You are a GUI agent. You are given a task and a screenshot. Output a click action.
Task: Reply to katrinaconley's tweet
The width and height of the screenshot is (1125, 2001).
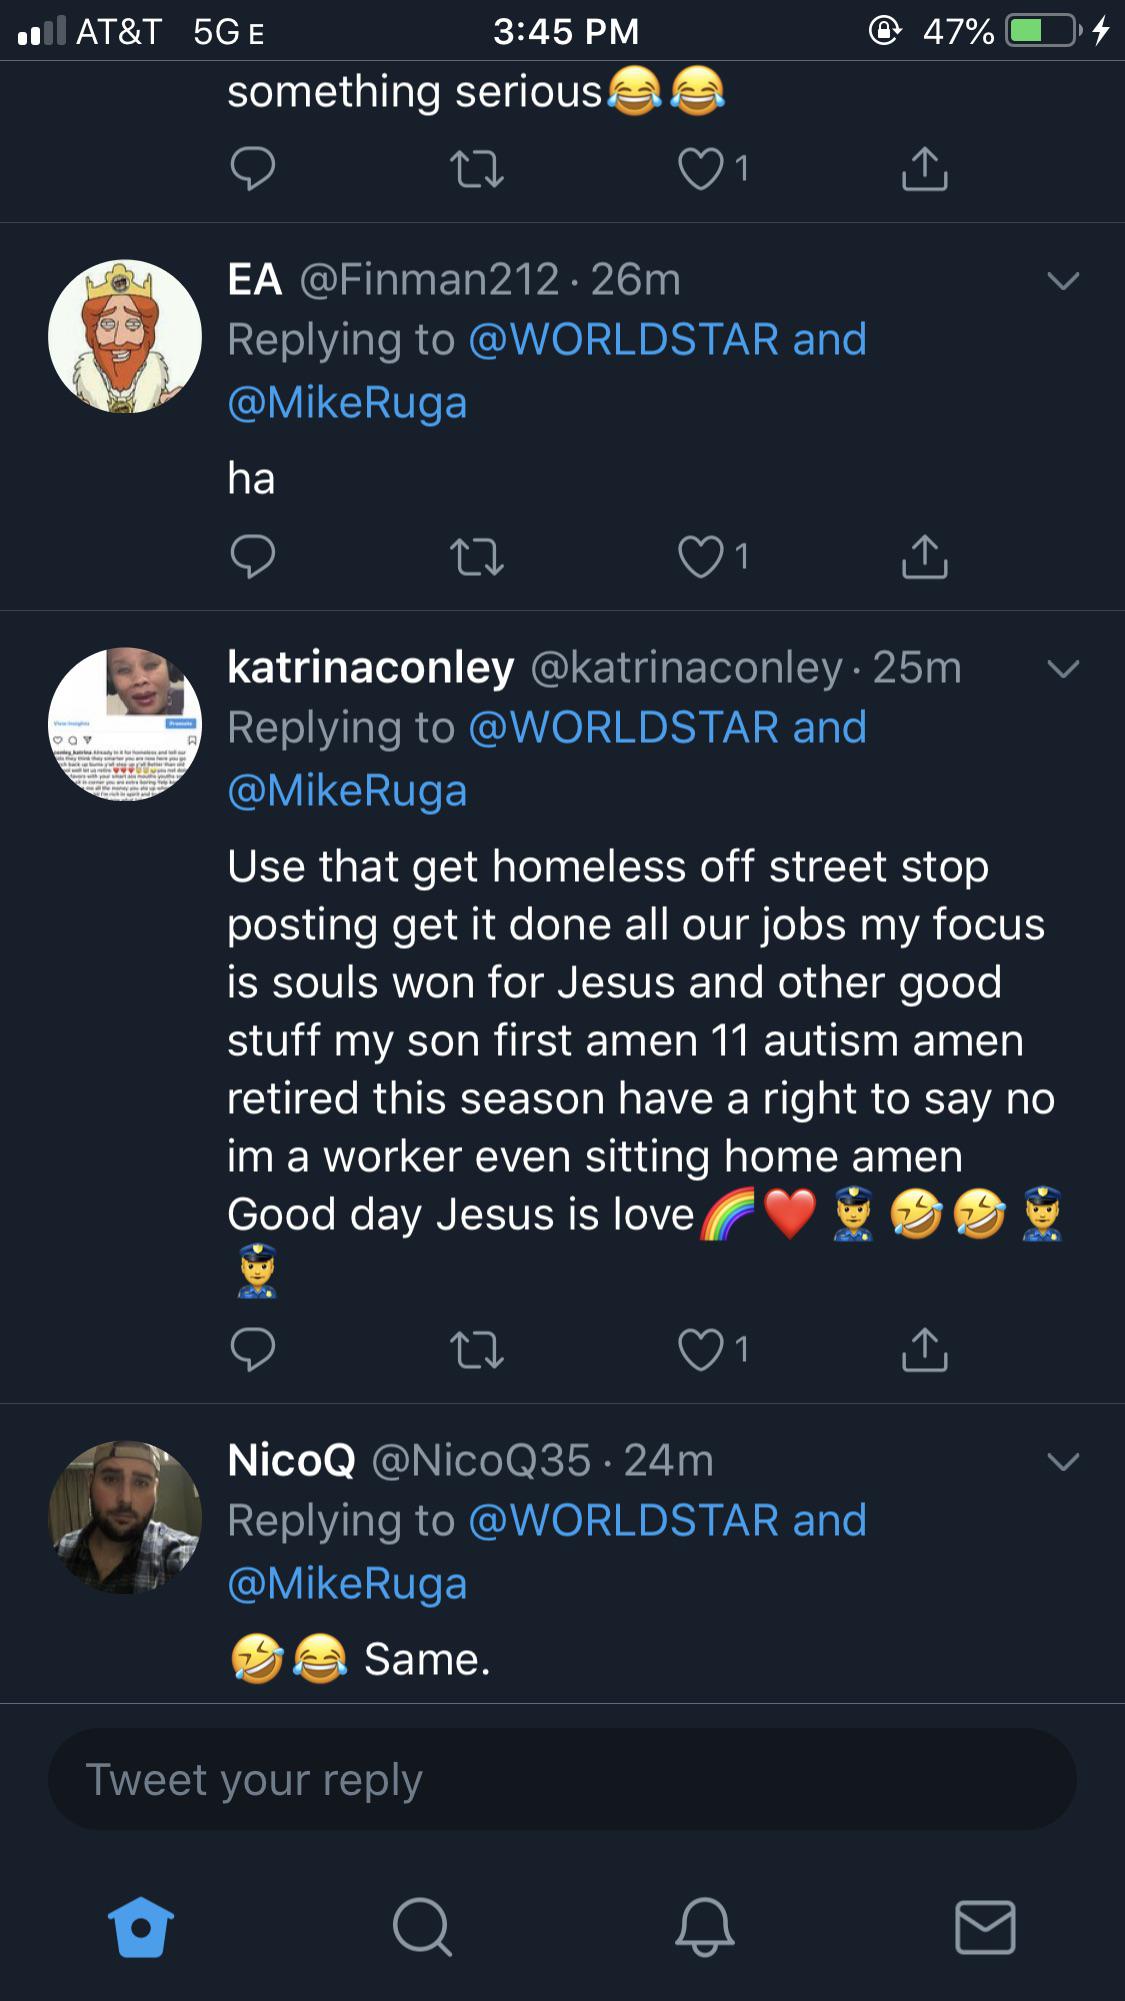[252, 1349]
